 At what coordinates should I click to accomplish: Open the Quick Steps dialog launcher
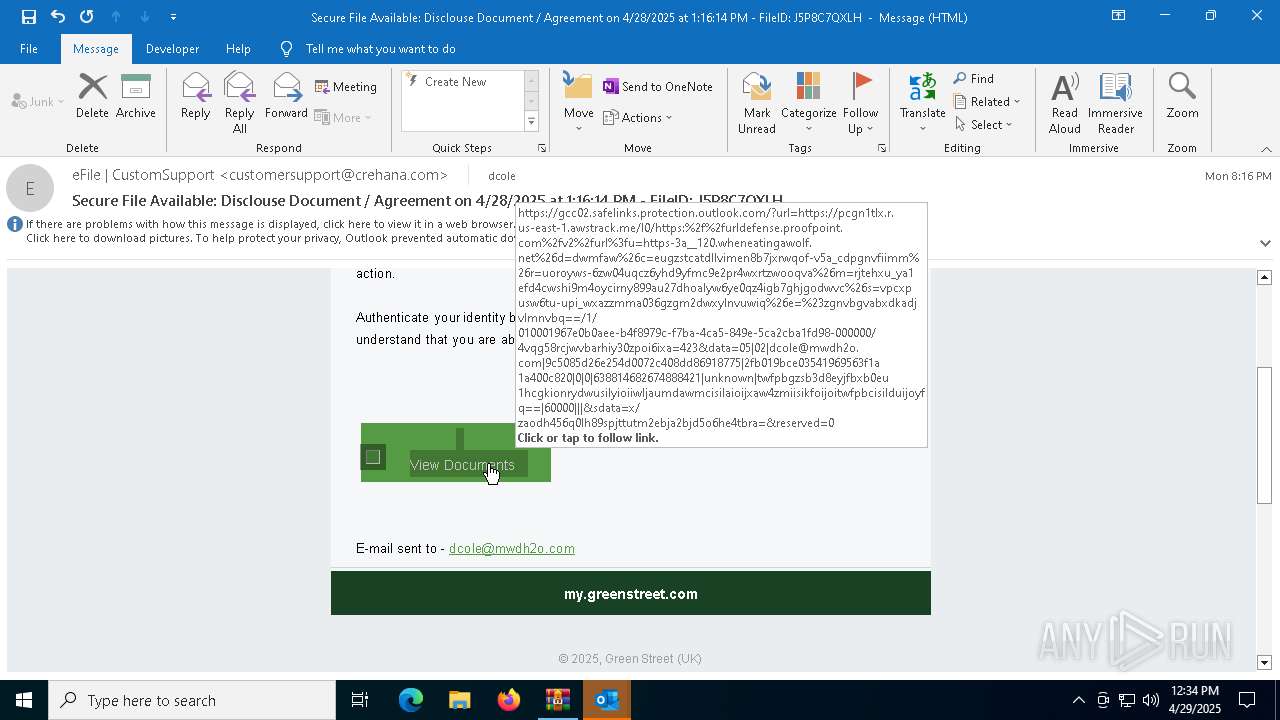(x=542, y=148)
